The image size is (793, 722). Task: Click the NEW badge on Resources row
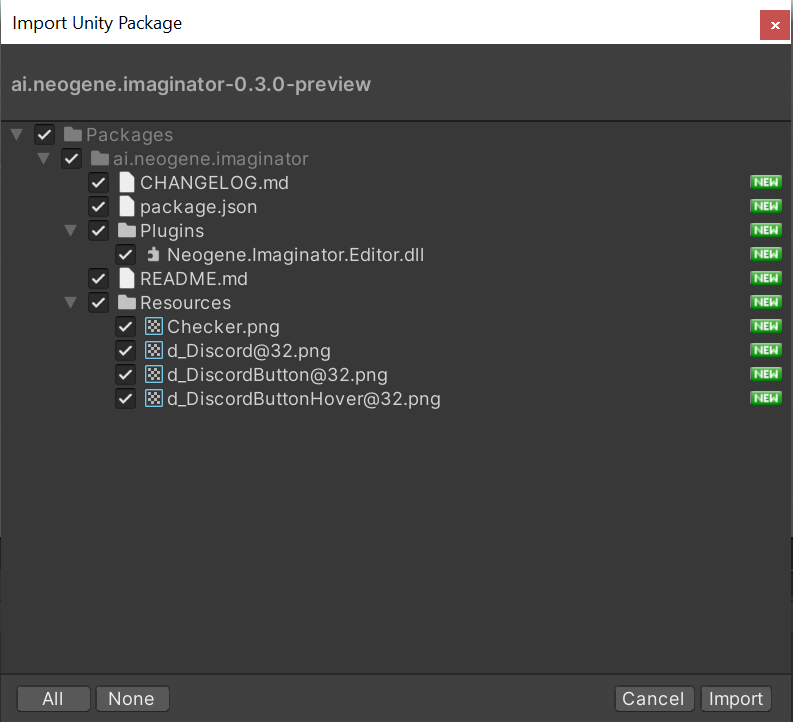766,302
